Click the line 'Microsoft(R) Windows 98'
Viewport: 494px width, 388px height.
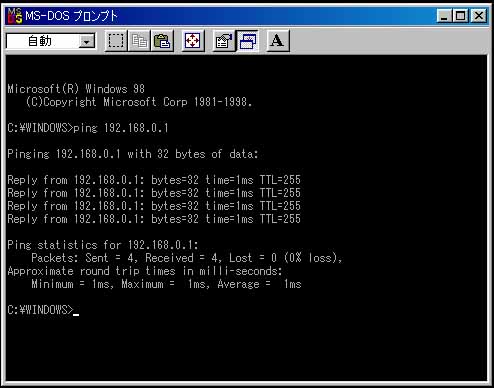click(76, 89)
